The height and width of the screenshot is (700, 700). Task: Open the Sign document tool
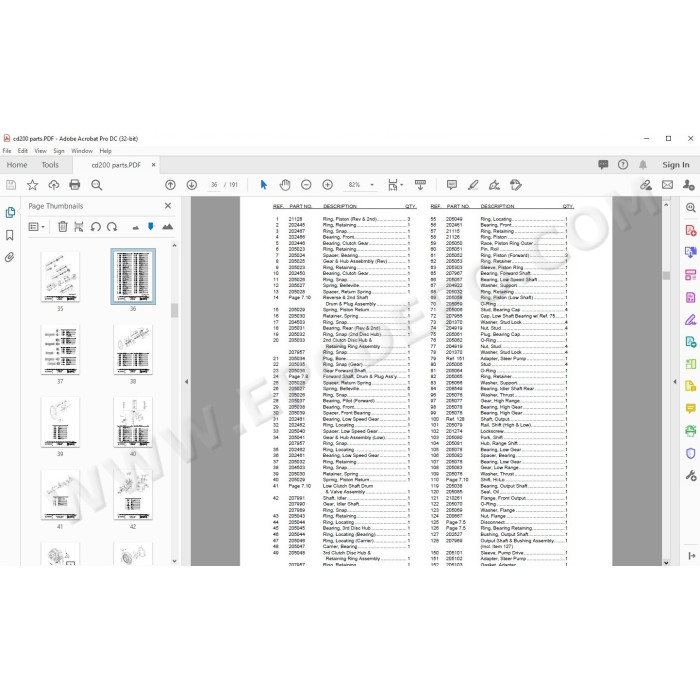[494, 185]
